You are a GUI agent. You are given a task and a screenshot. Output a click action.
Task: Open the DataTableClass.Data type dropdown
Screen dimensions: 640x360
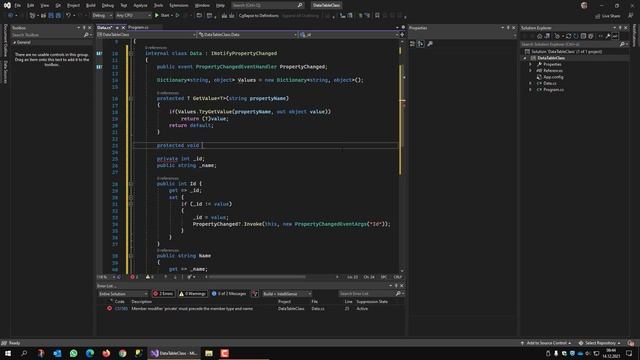pos(247,35)
